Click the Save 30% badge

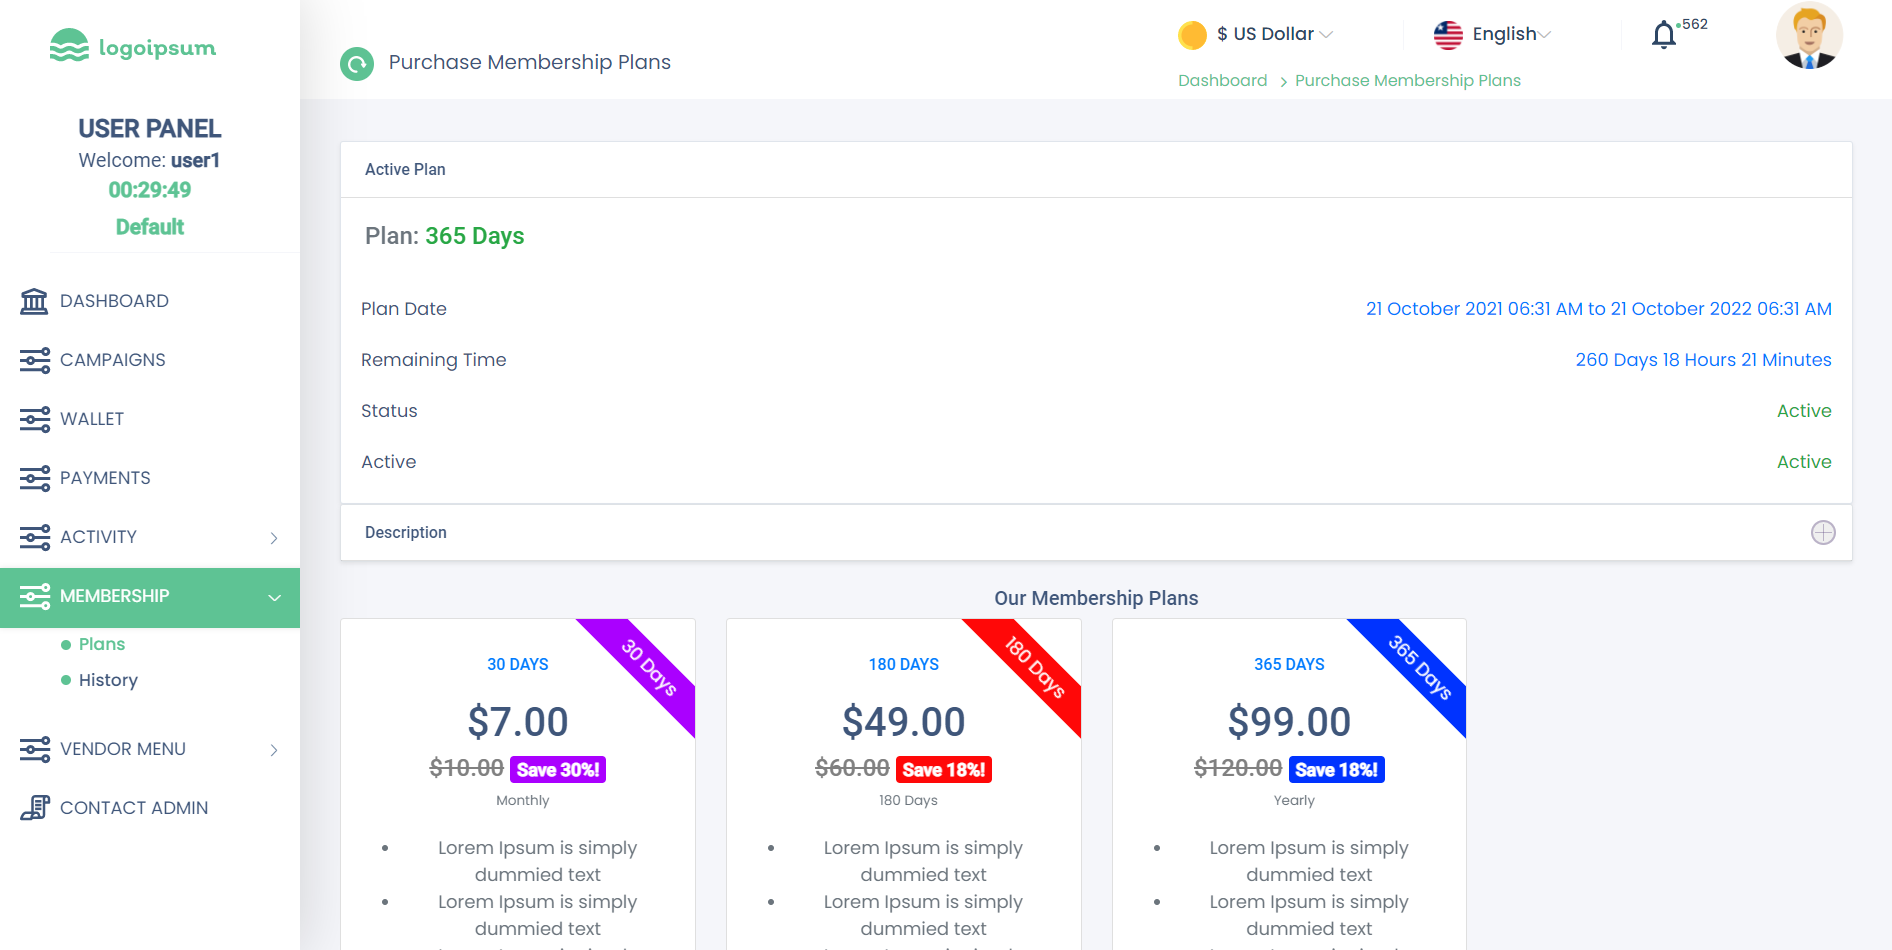coord(557,769)
